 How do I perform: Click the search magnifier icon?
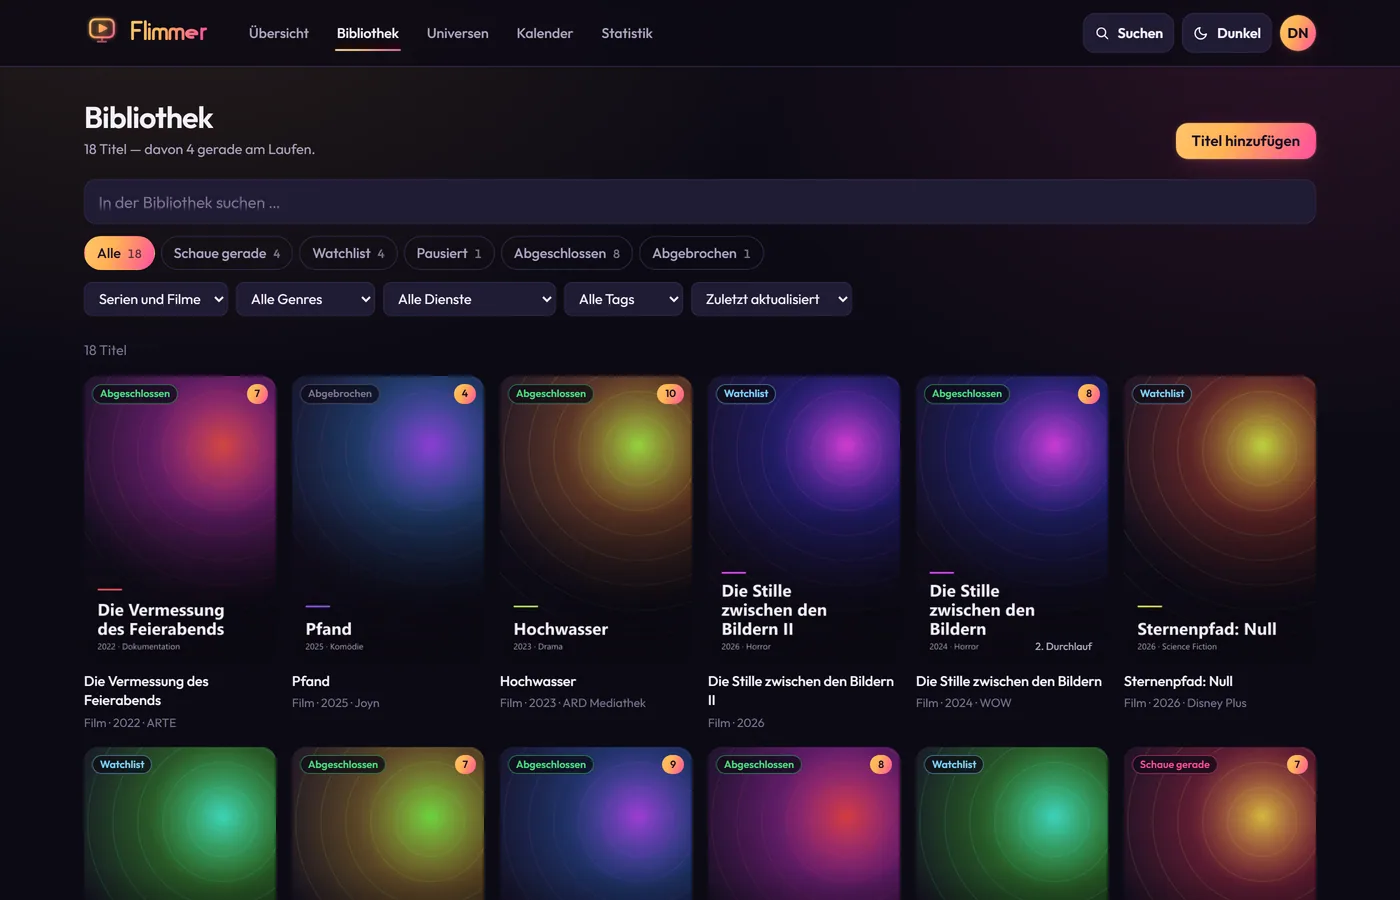[1102, 33]
